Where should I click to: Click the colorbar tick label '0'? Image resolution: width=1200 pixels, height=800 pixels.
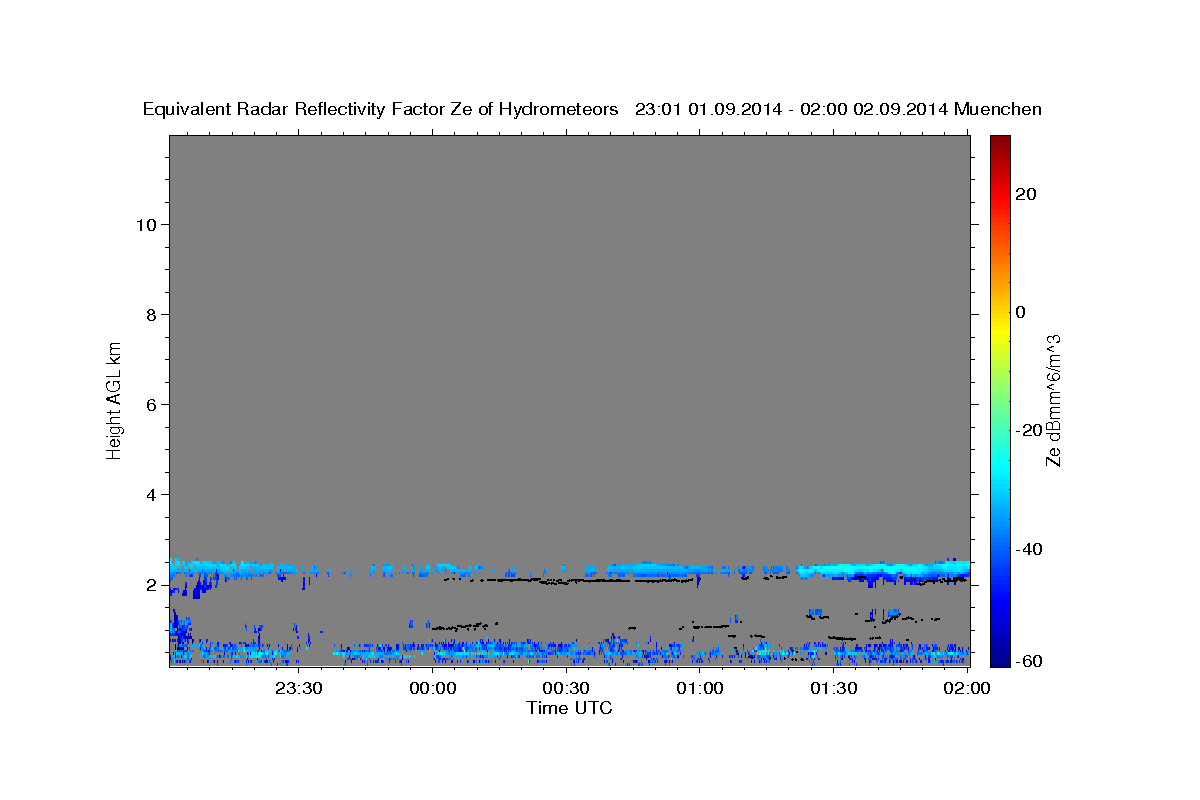coord(1021,312)
